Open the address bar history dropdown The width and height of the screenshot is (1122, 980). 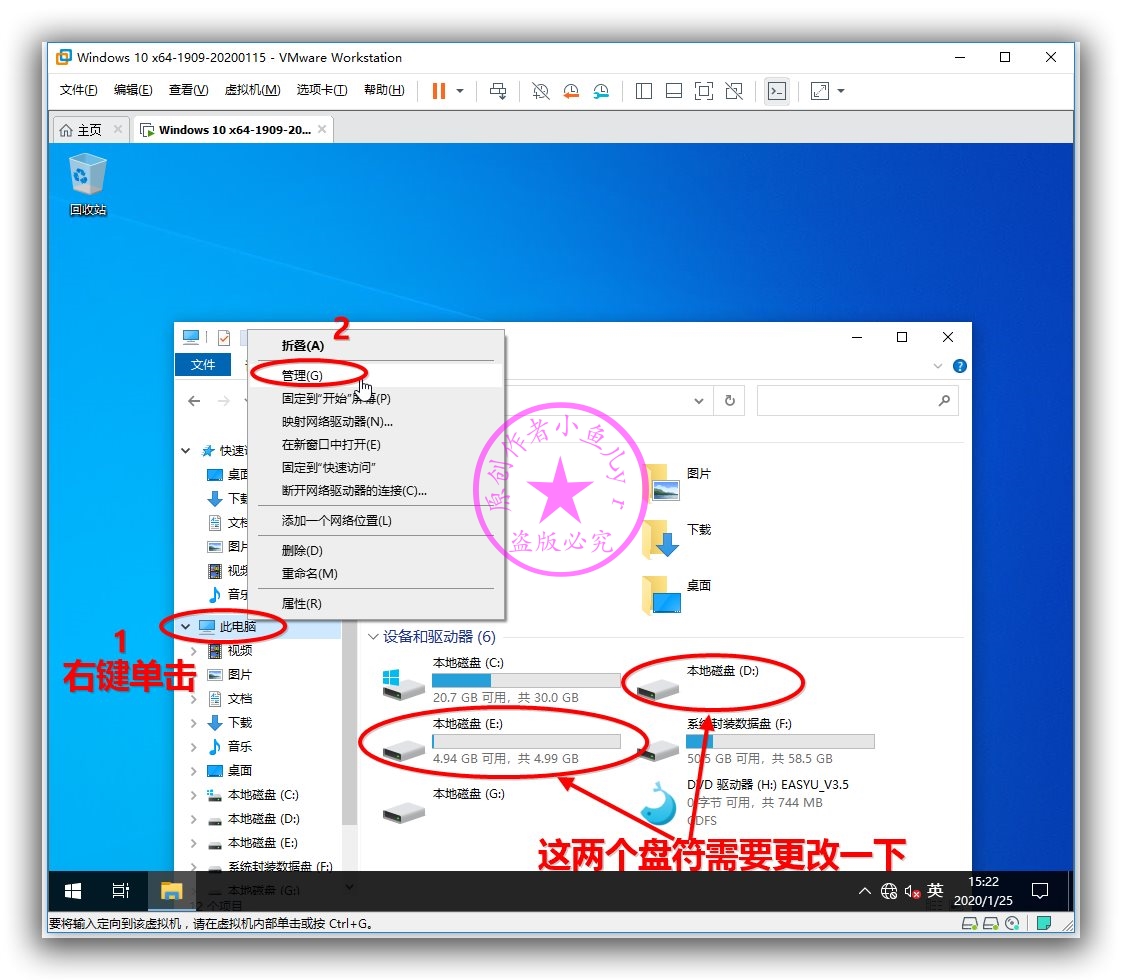(699, 401)
